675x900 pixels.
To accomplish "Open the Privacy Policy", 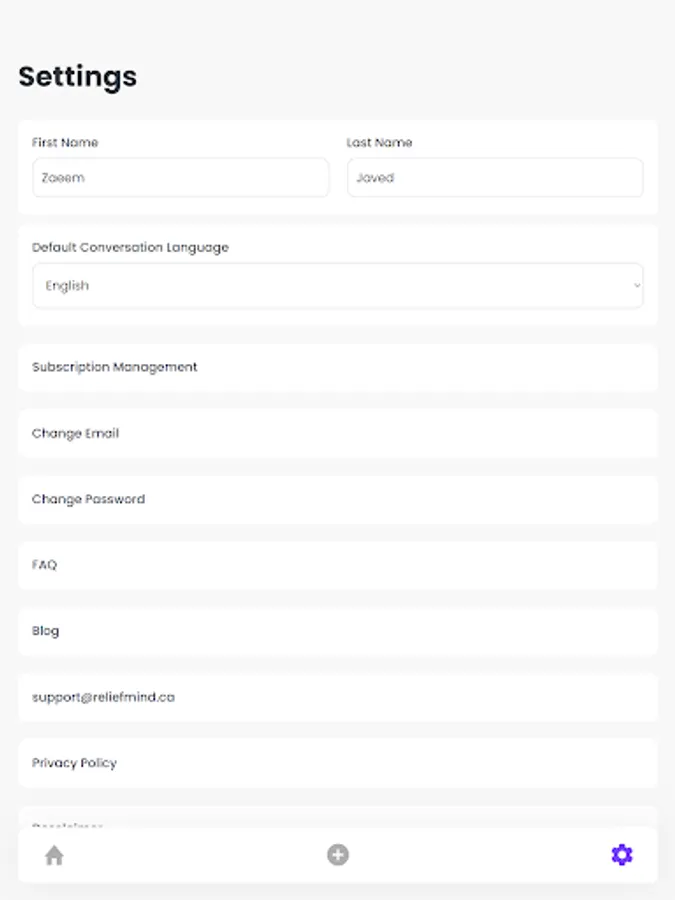I will click(337, 763).
